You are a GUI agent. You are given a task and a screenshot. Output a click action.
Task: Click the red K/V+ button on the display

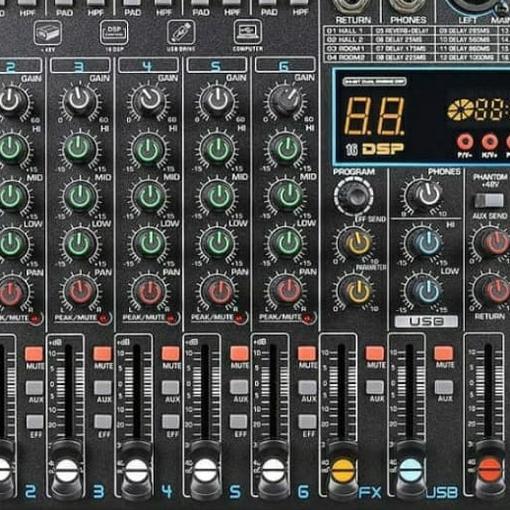[489, 142]
